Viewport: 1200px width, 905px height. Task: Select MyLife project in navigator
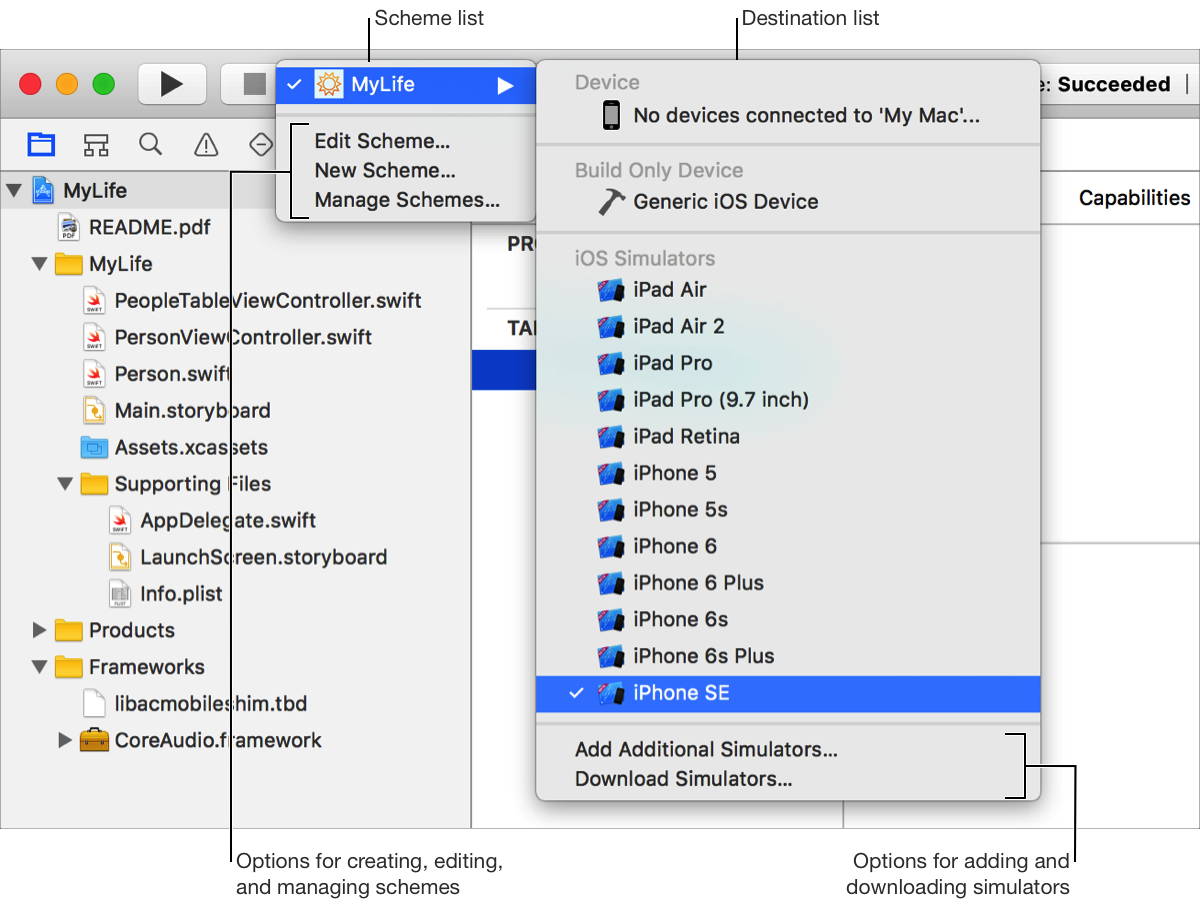point(95,190)
